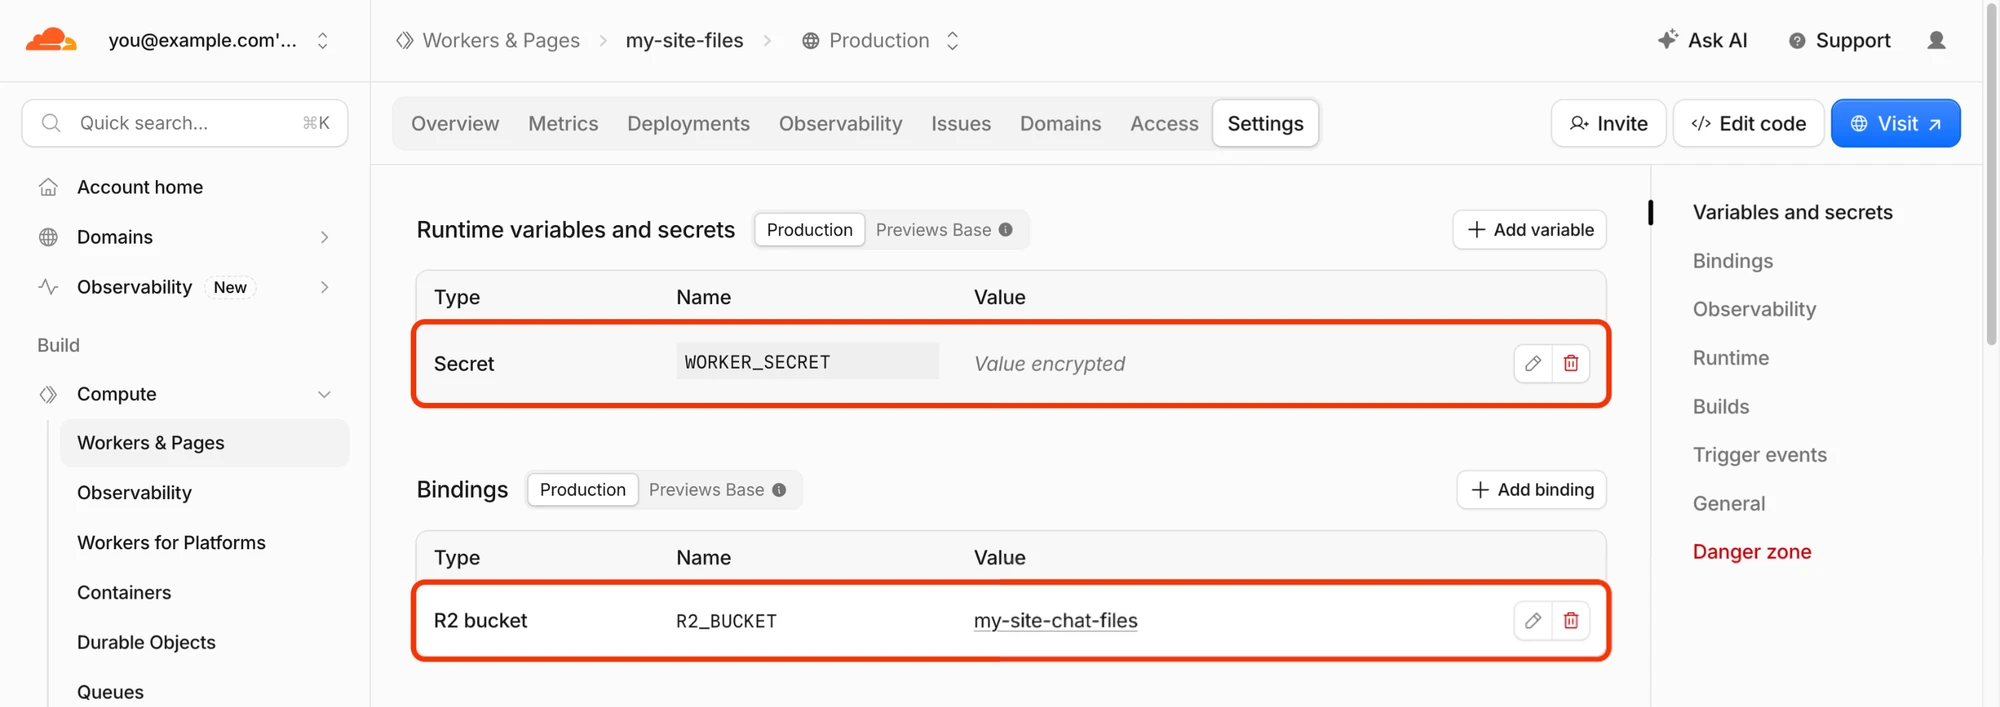Open the user profile icon
This screenshot has height=707, width=2000.
(x=1936, y=40)
